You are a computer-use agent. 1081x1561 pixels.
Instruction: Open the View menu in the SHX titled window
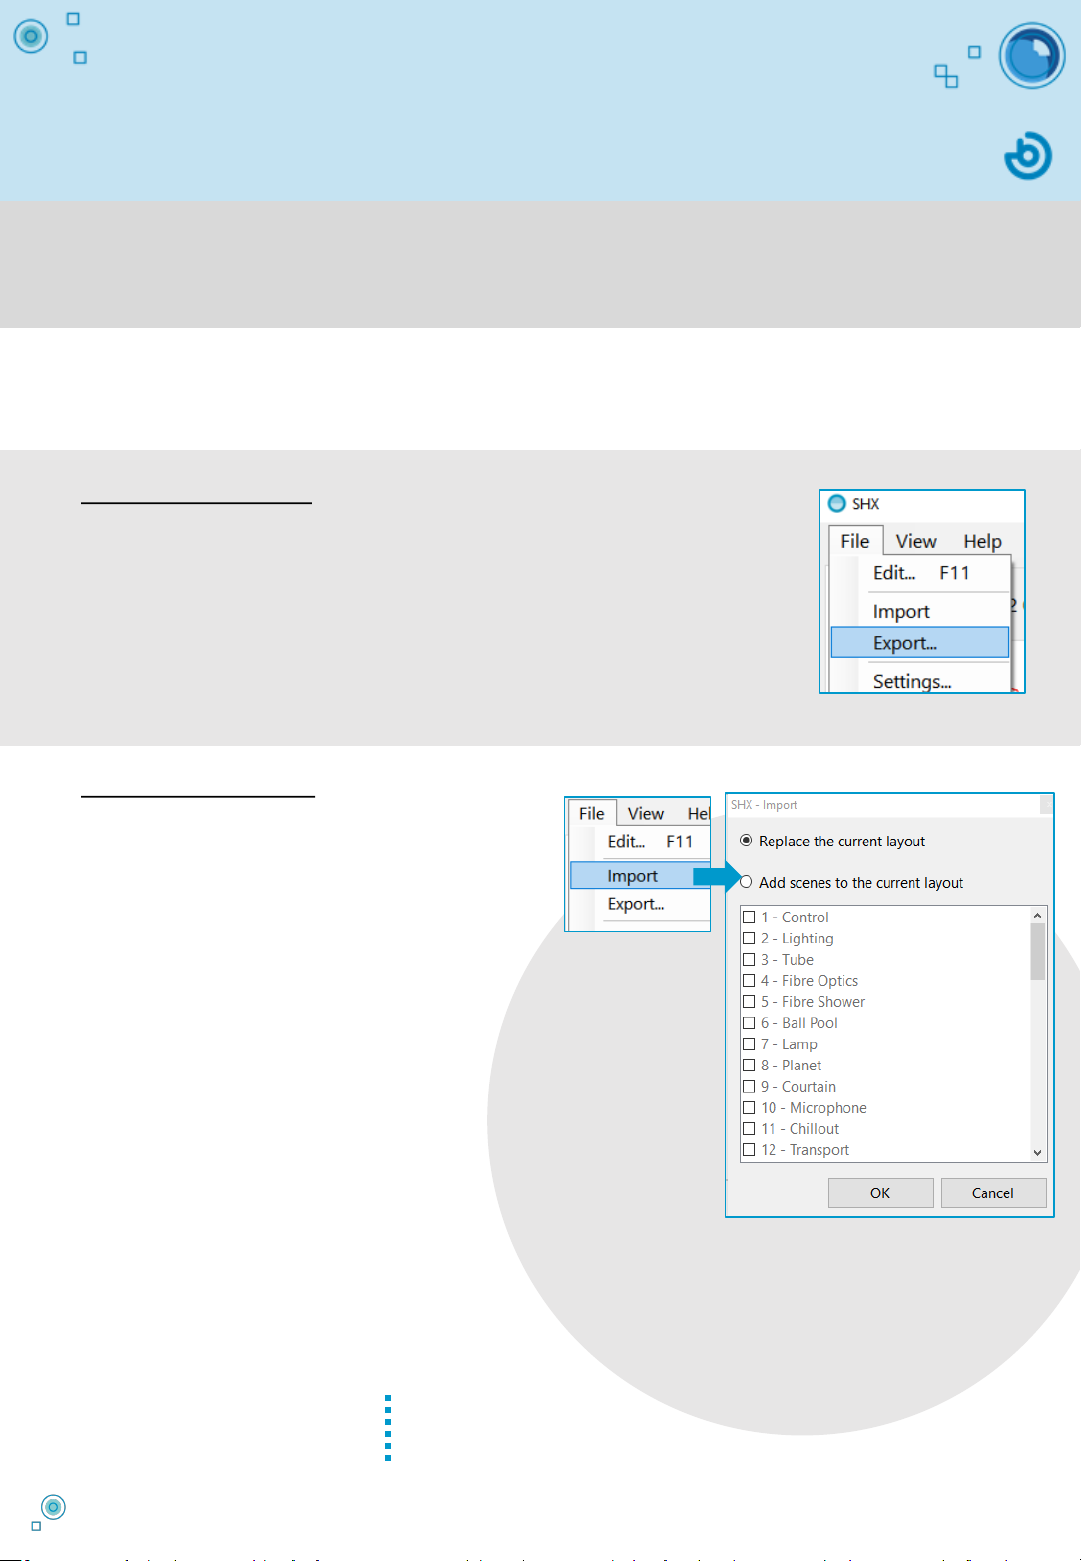coord(916,541)
